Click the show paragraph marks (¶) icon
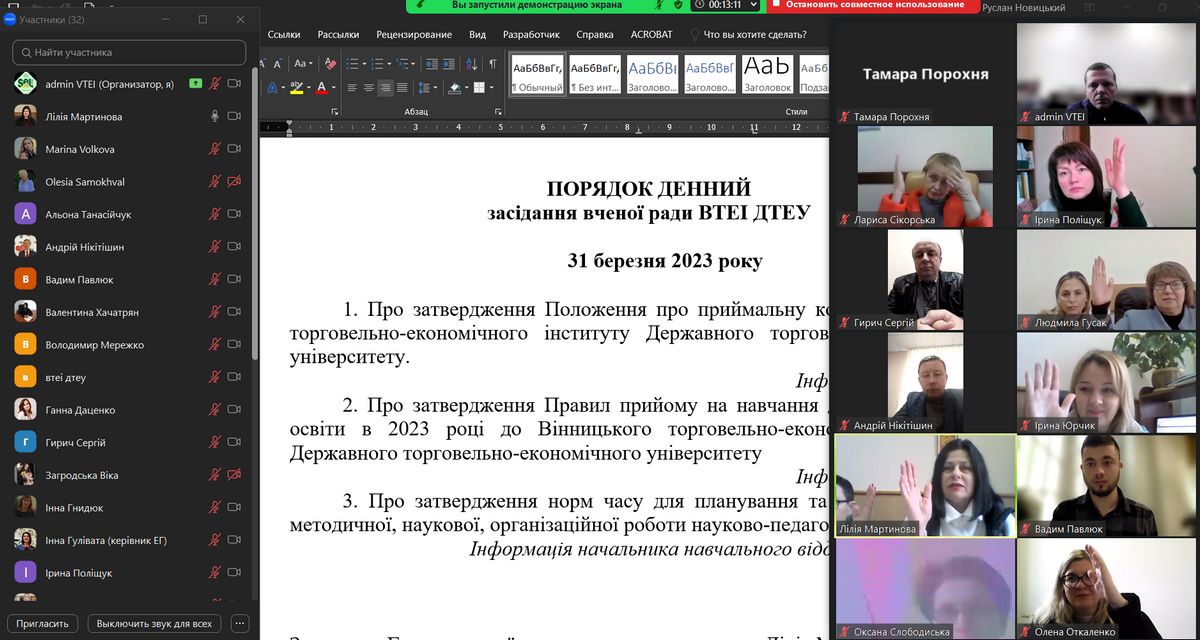 [x=493, y=65]
